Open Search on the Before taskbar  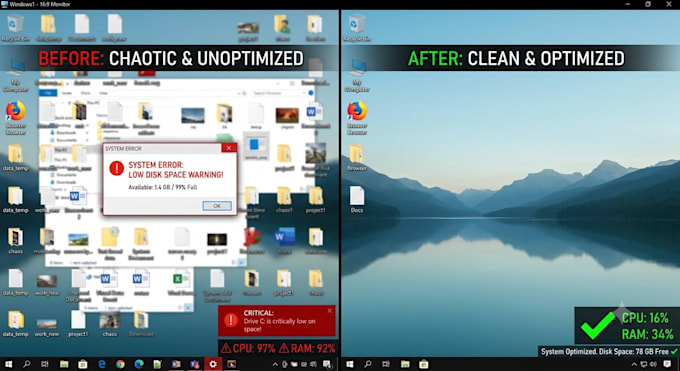click(x=26, y=364)
